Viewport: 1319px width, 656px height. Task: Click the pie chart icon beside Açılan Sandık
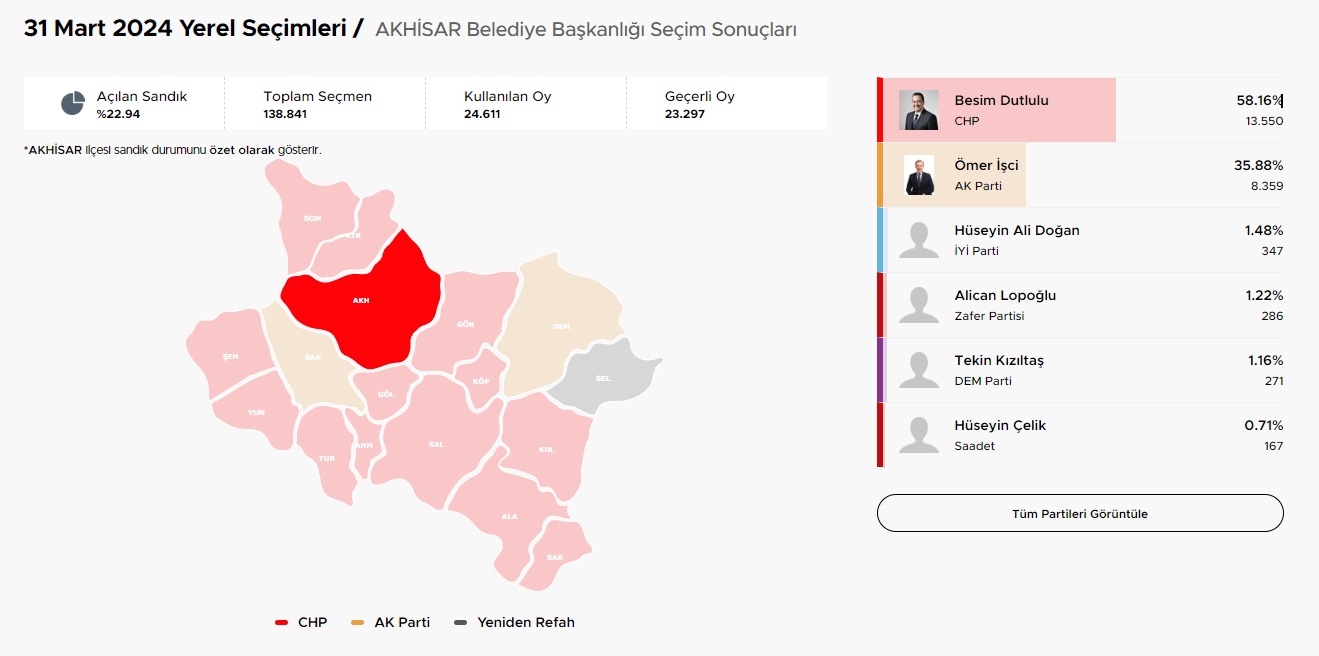tap(72, 103)
